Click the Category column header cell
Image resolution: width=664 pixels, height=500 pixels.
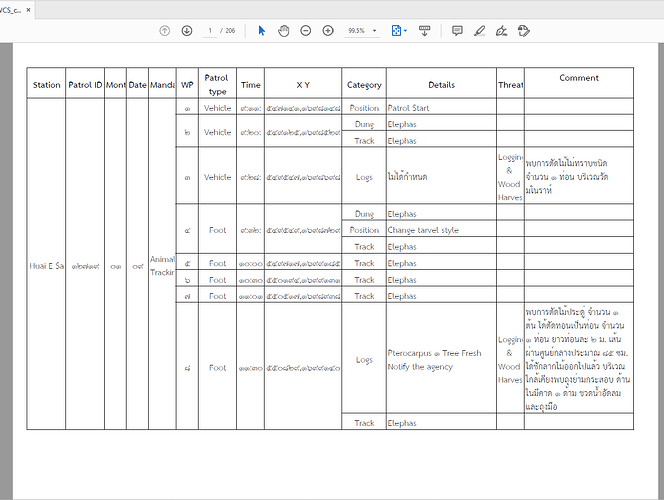(x=364, y=85)
